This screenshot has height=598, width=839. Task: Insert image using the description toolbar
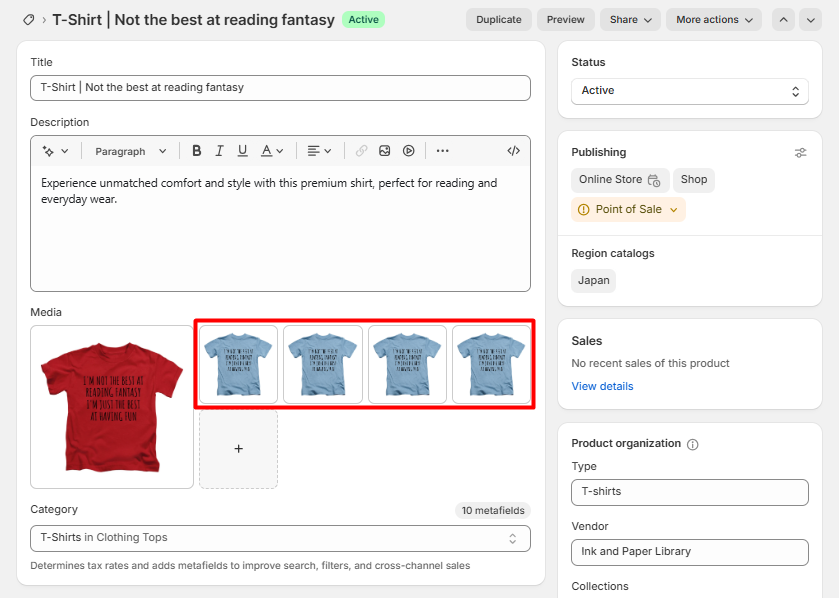pyautogui.click(x=385, y=151)
